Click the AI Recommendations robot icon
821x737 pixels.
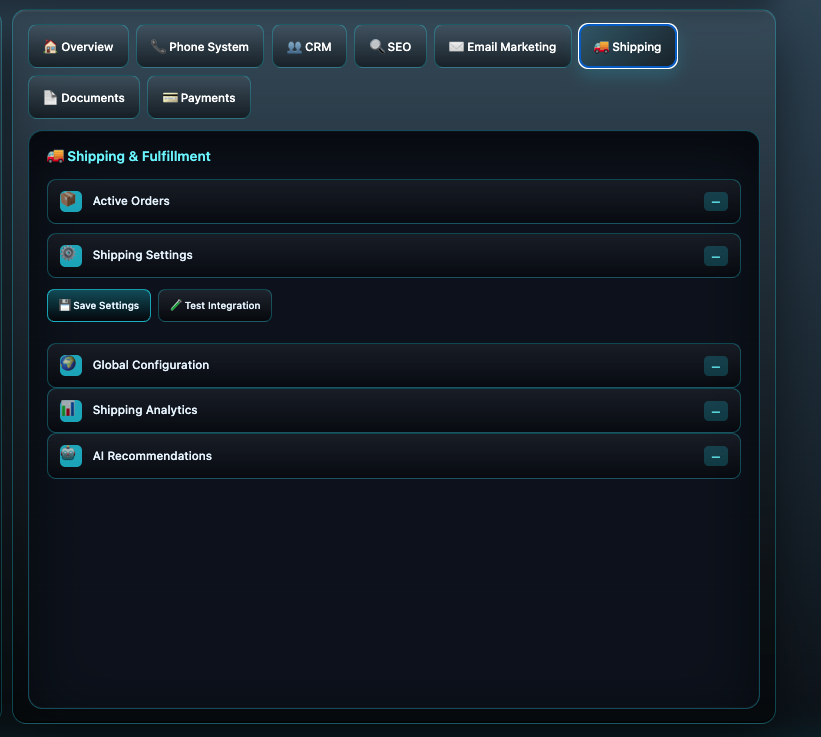70,456
